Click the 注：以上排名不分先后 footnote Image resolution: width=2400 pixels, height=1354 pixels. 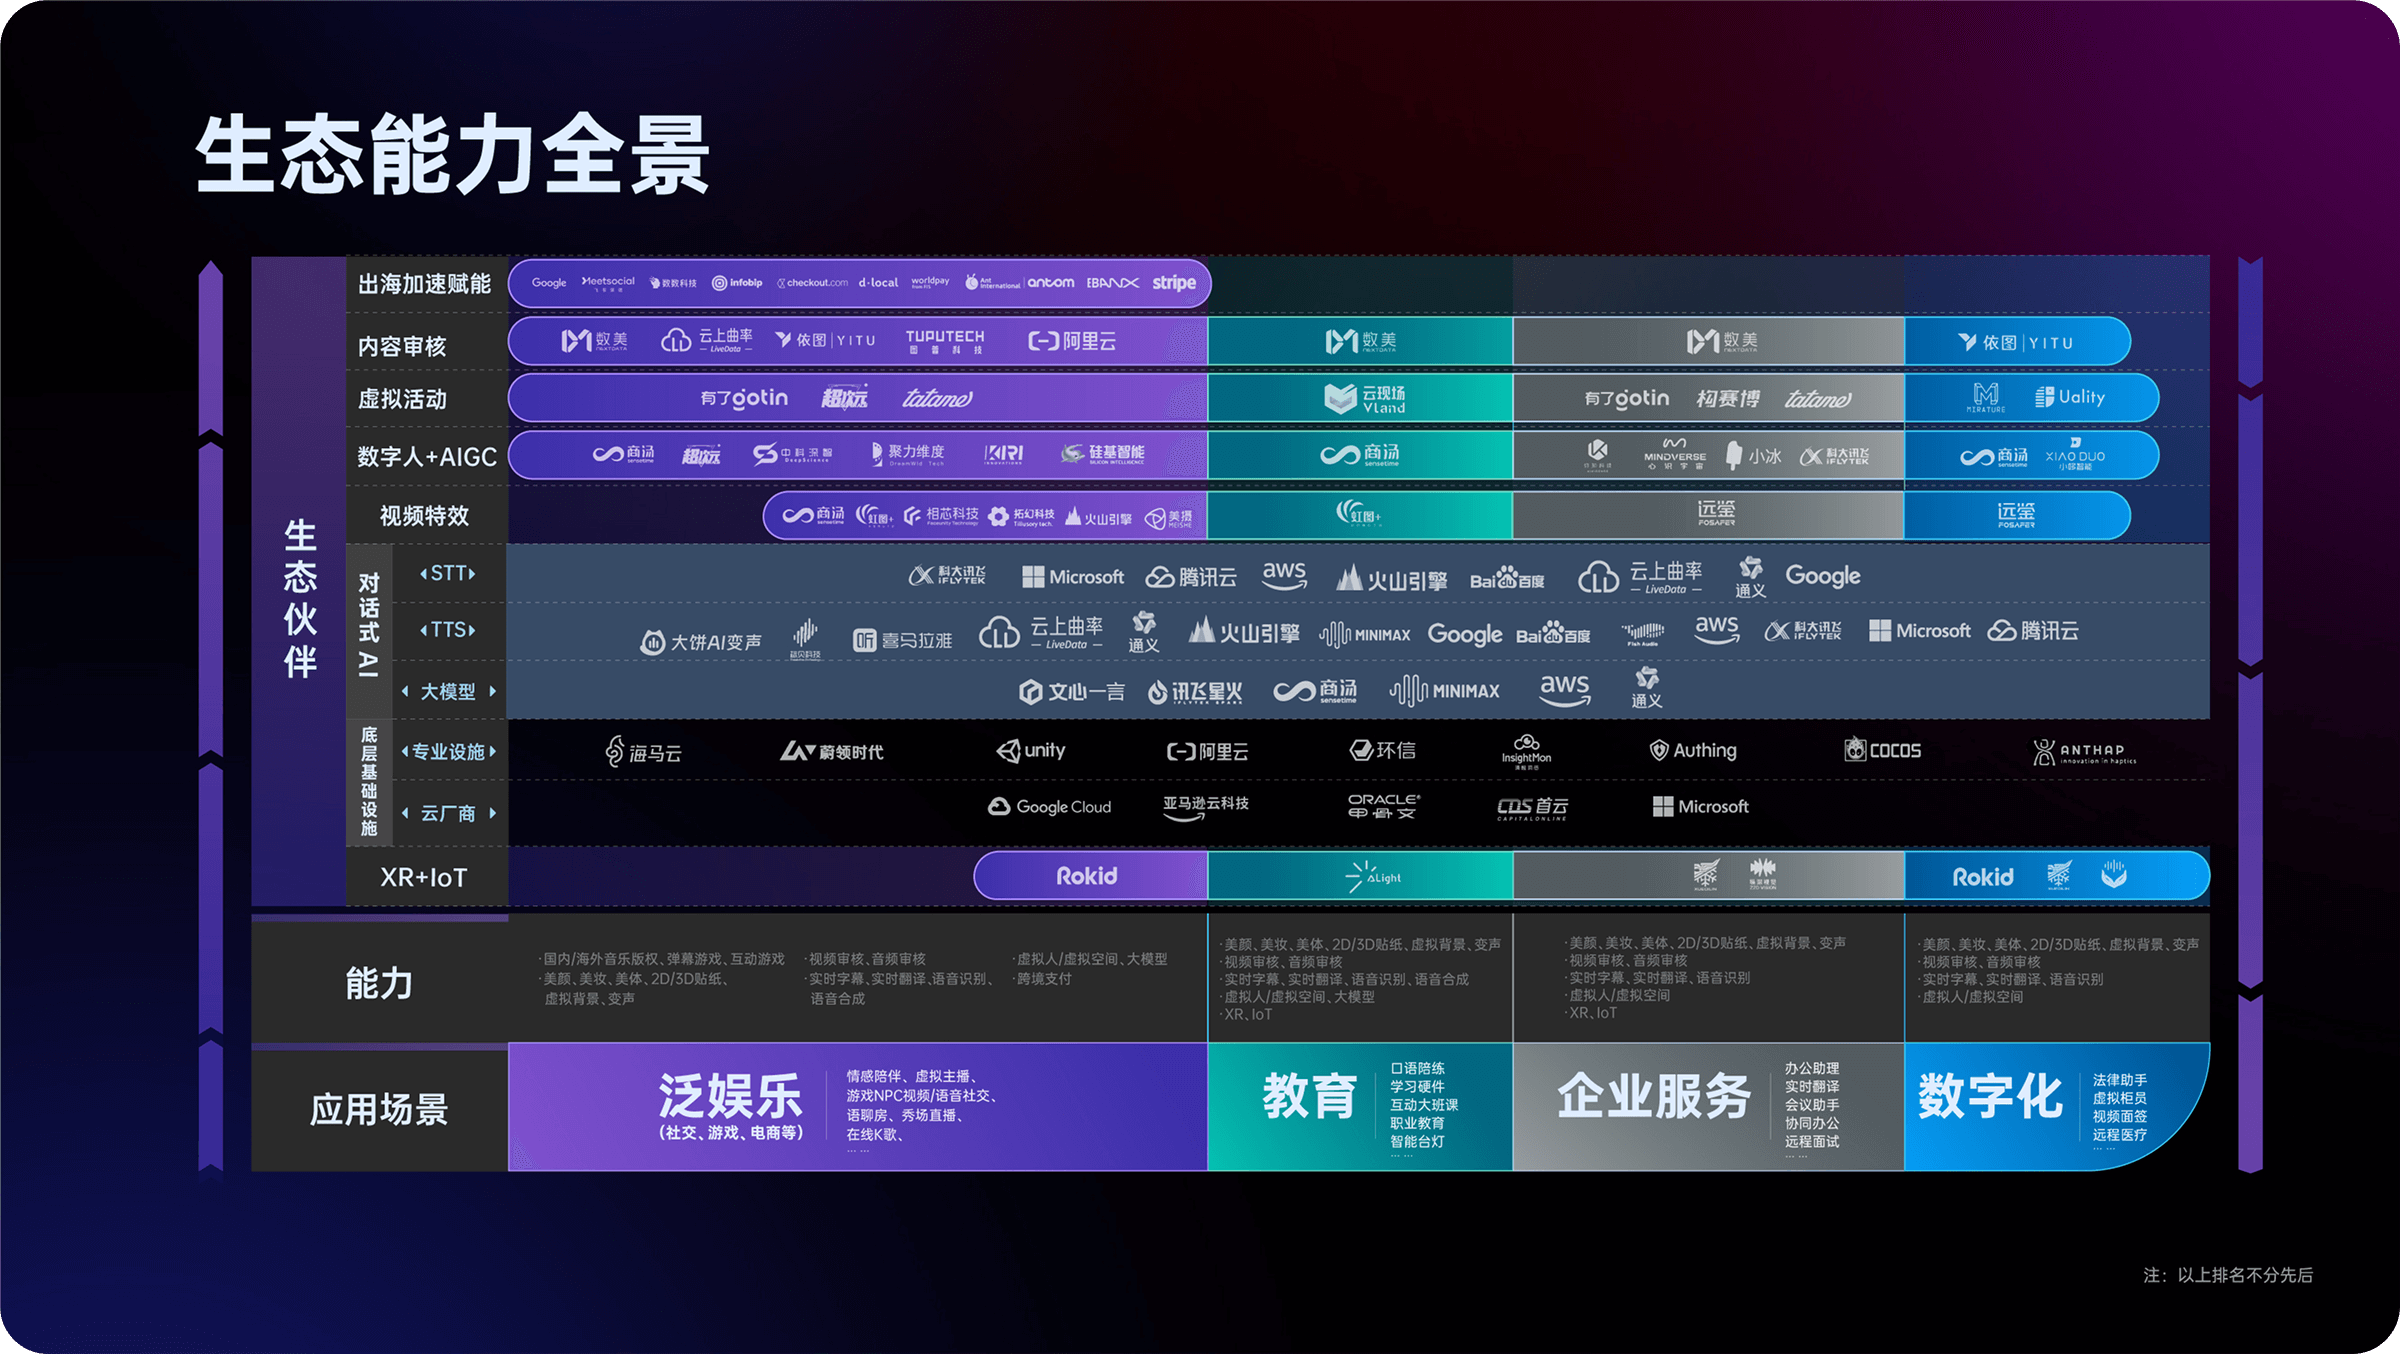2228,1275
